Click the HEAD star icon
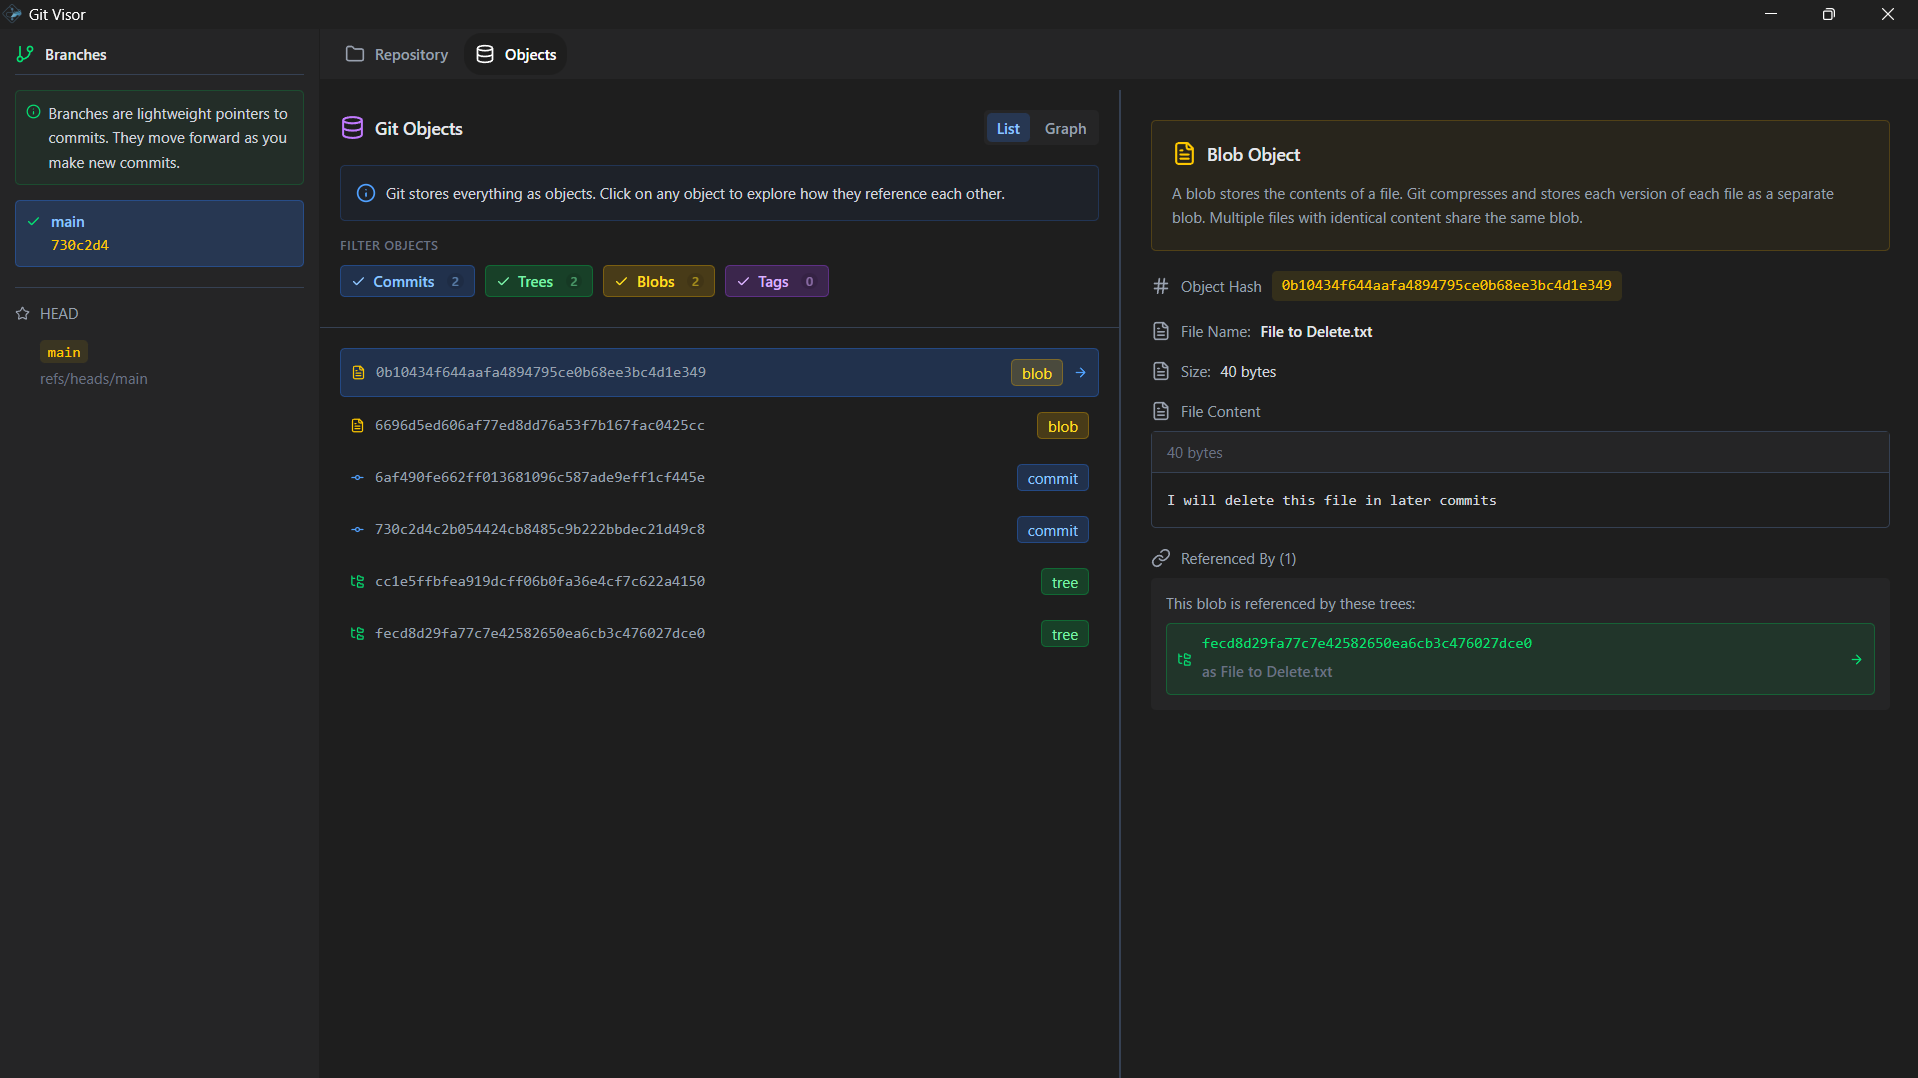Screen dimensions: 1918x1078 click(23, 314)
